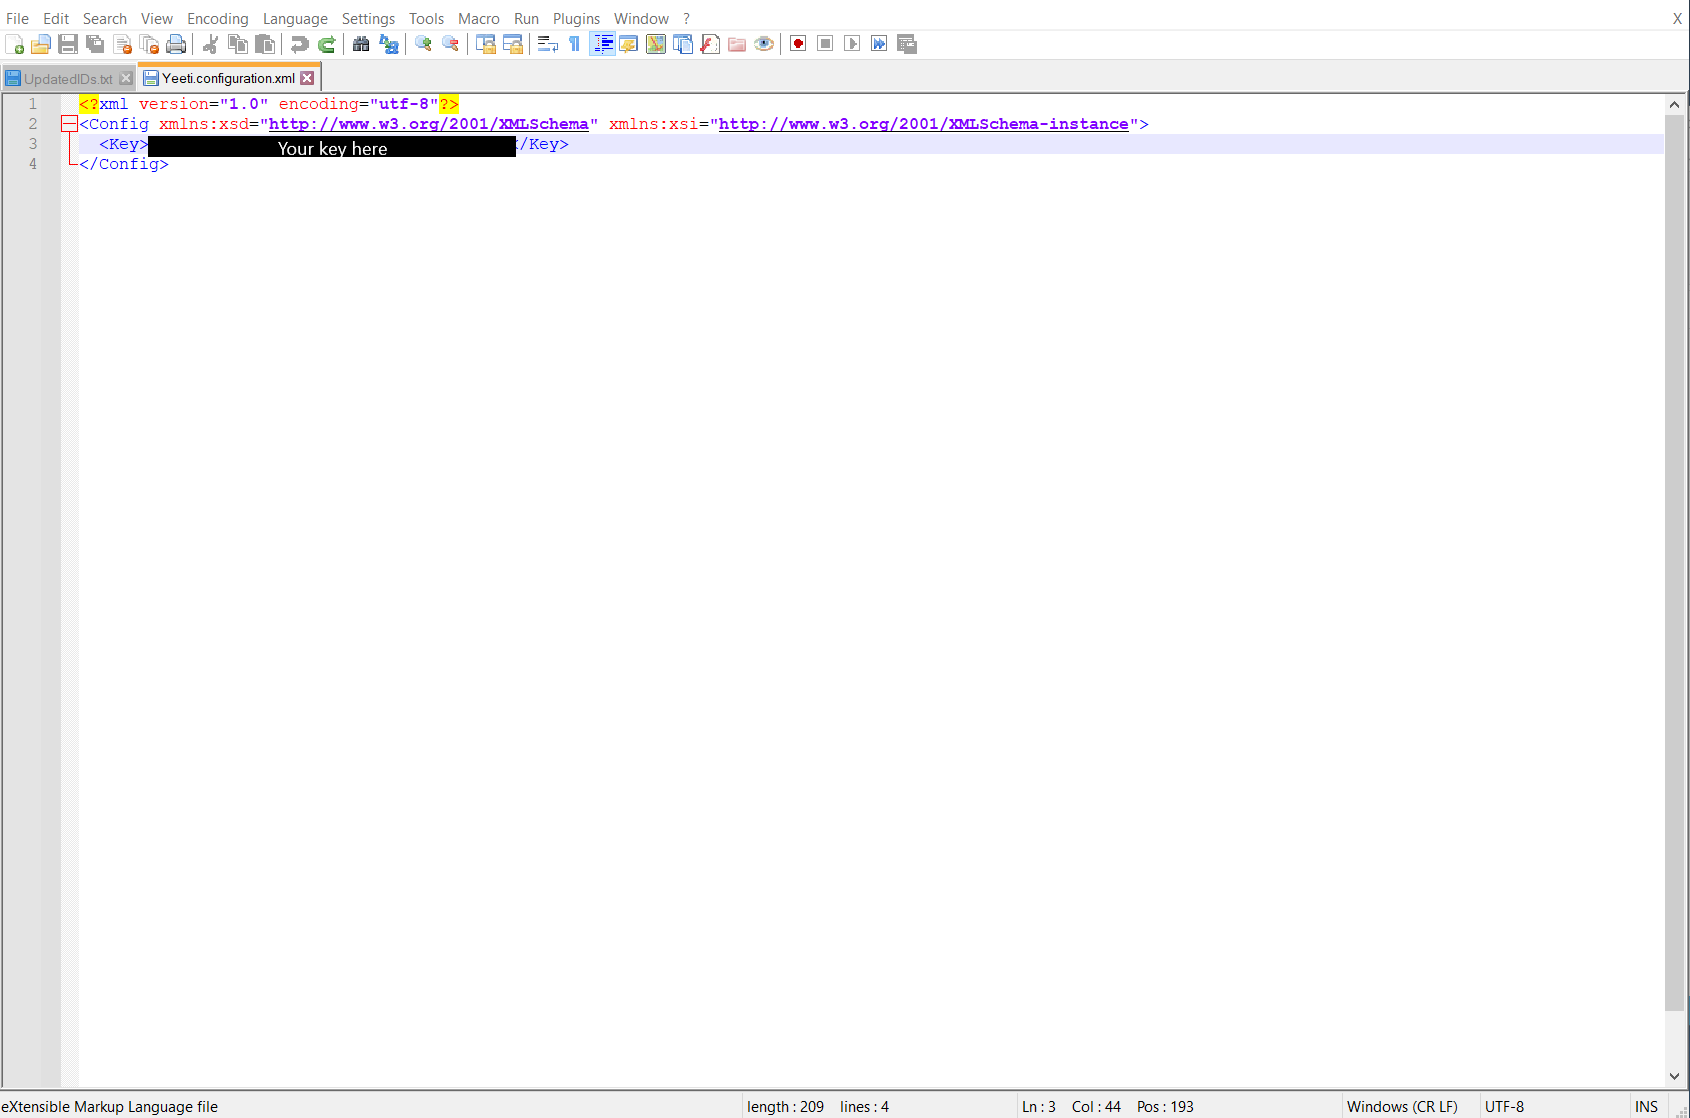Switch to the UpdatedIDs.txt tab
The height and width of the screenshot is (1118, 1690).
point(68,78)
